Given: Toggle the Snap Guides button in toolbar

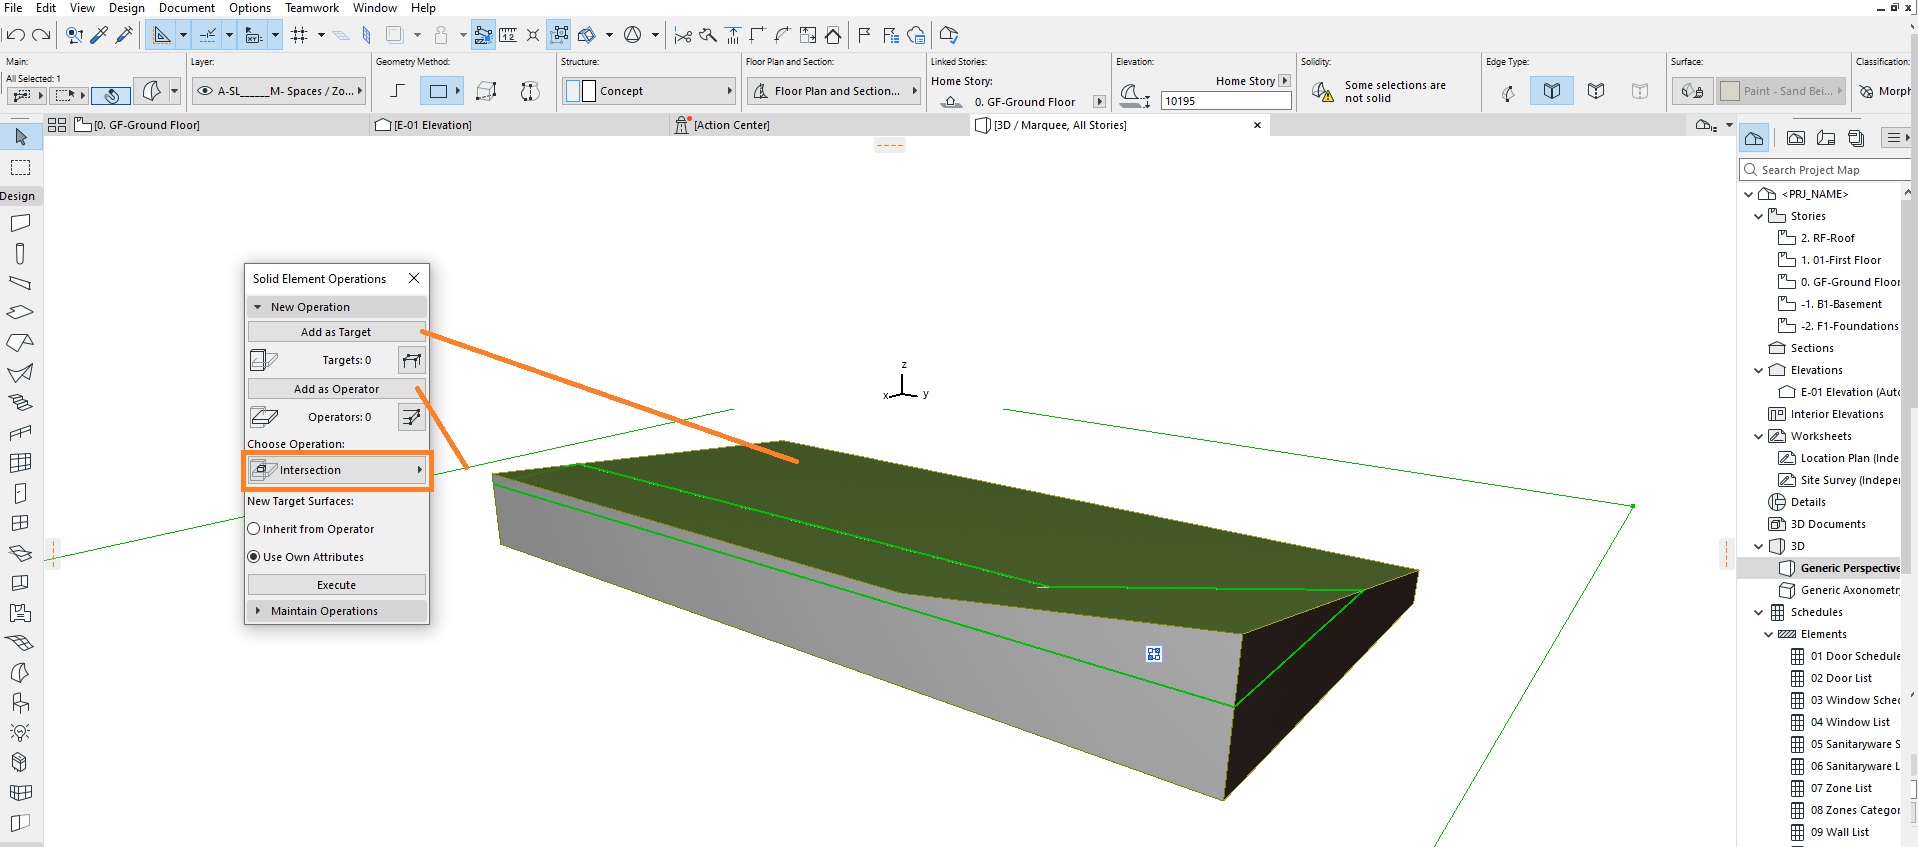Looking at the screenshot, I should click(207, 35).
